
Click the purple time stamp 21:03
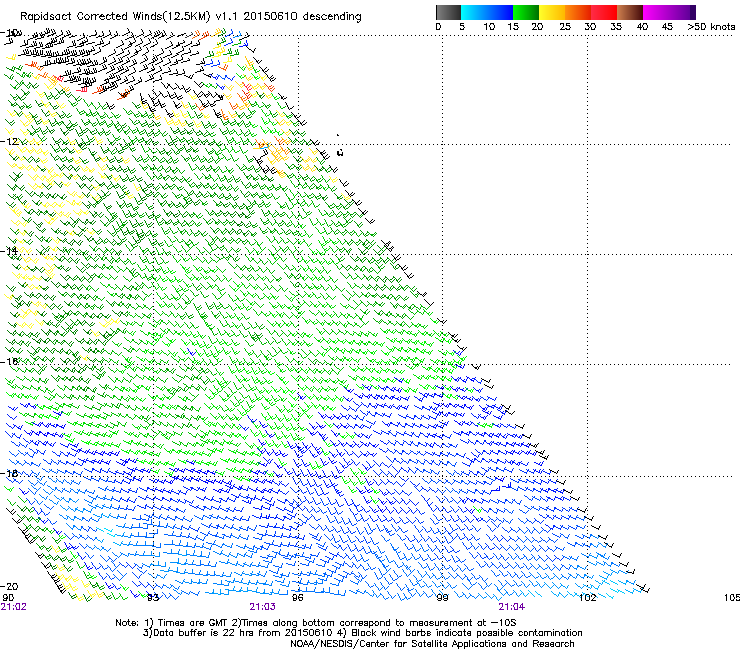262,607
